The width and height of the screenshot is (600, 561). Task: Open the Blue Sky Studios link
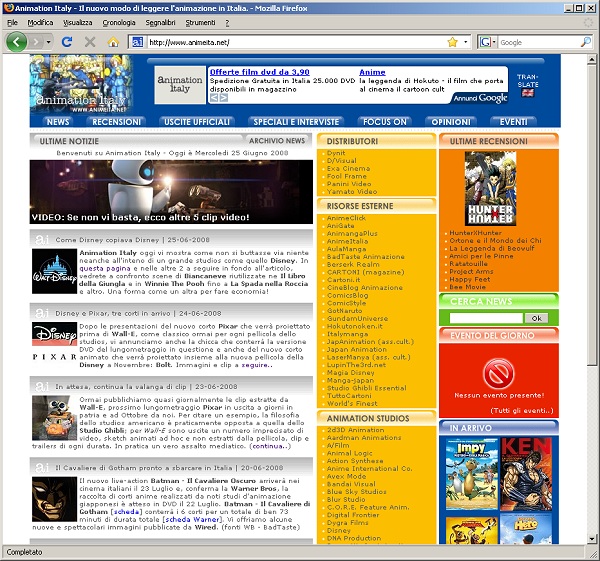click(357, 491)
